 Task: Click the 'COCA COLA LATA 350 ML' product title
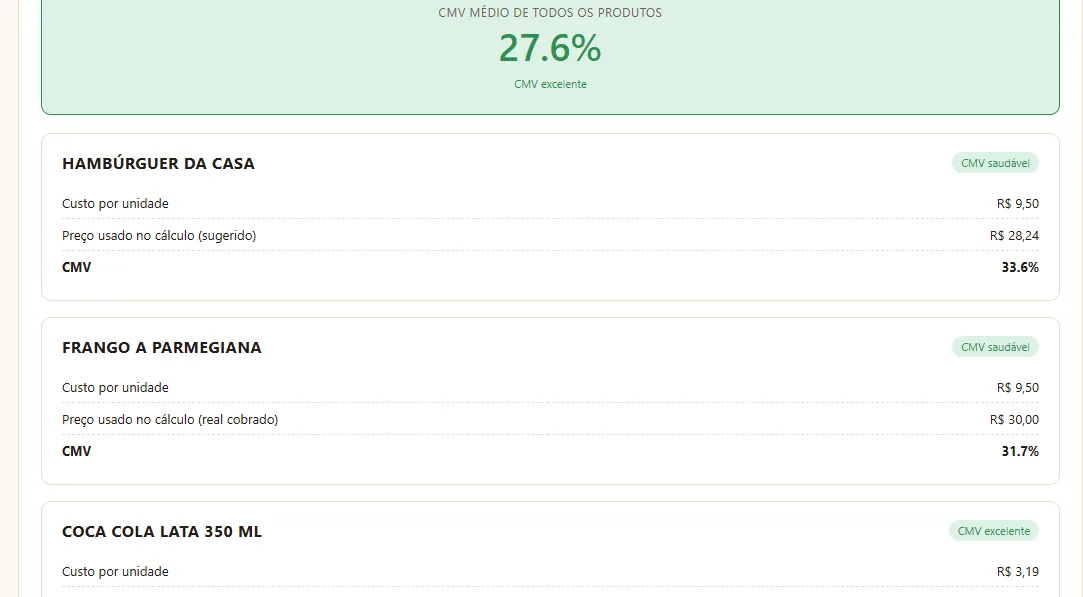pyautogui.click(x=162, y=531)
